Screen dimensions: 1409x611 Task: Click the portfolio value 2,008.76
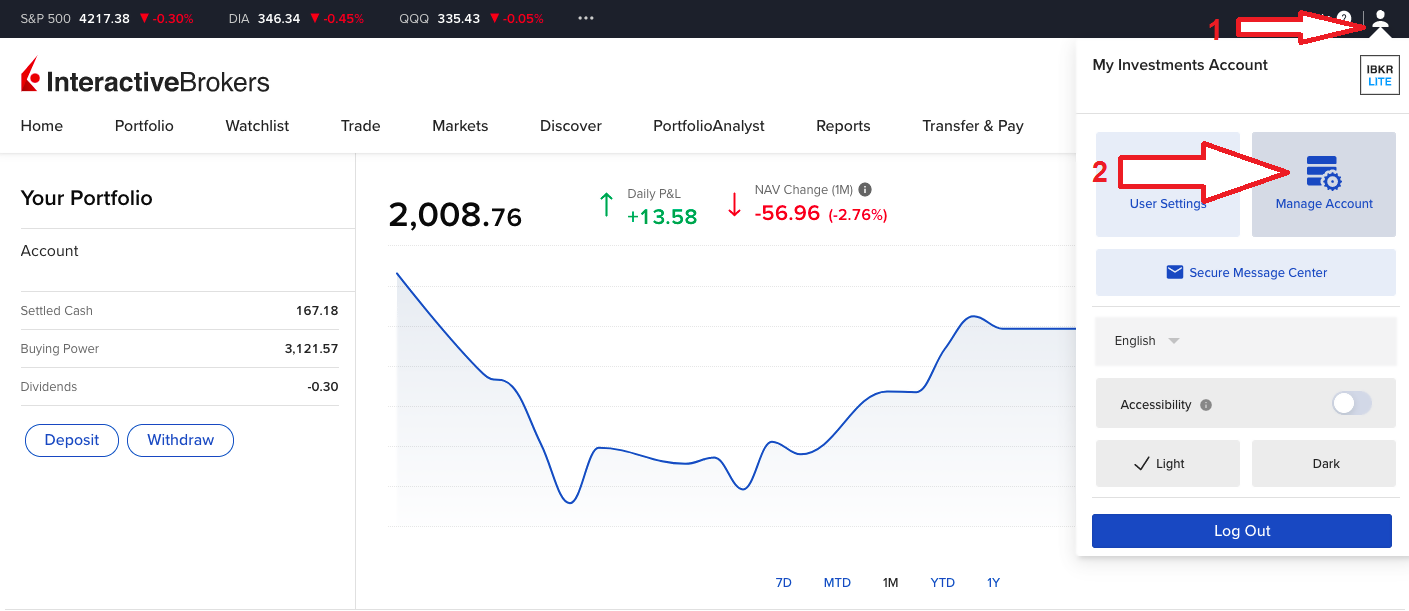click(x=455, y=215)
